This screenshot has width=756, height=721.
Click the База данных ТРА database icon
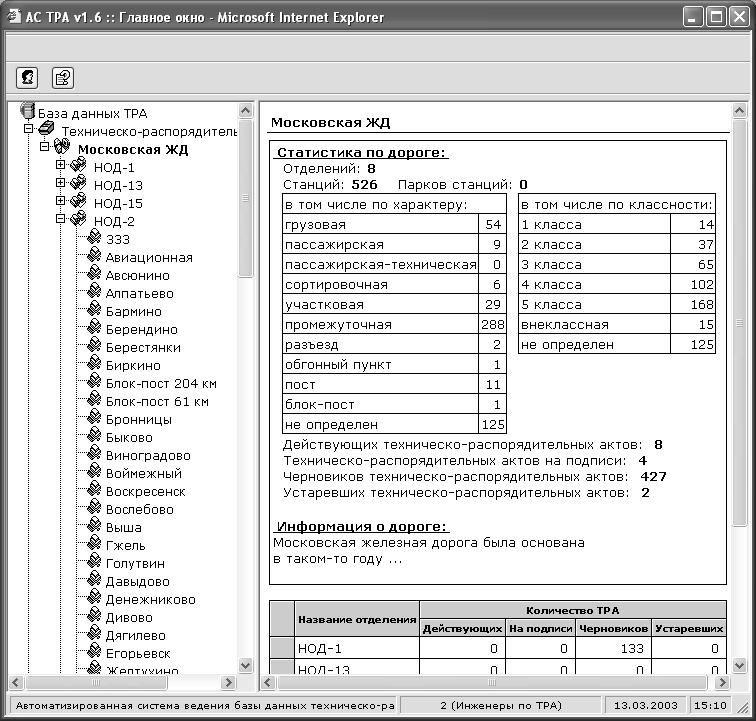[x=27, y=111]
